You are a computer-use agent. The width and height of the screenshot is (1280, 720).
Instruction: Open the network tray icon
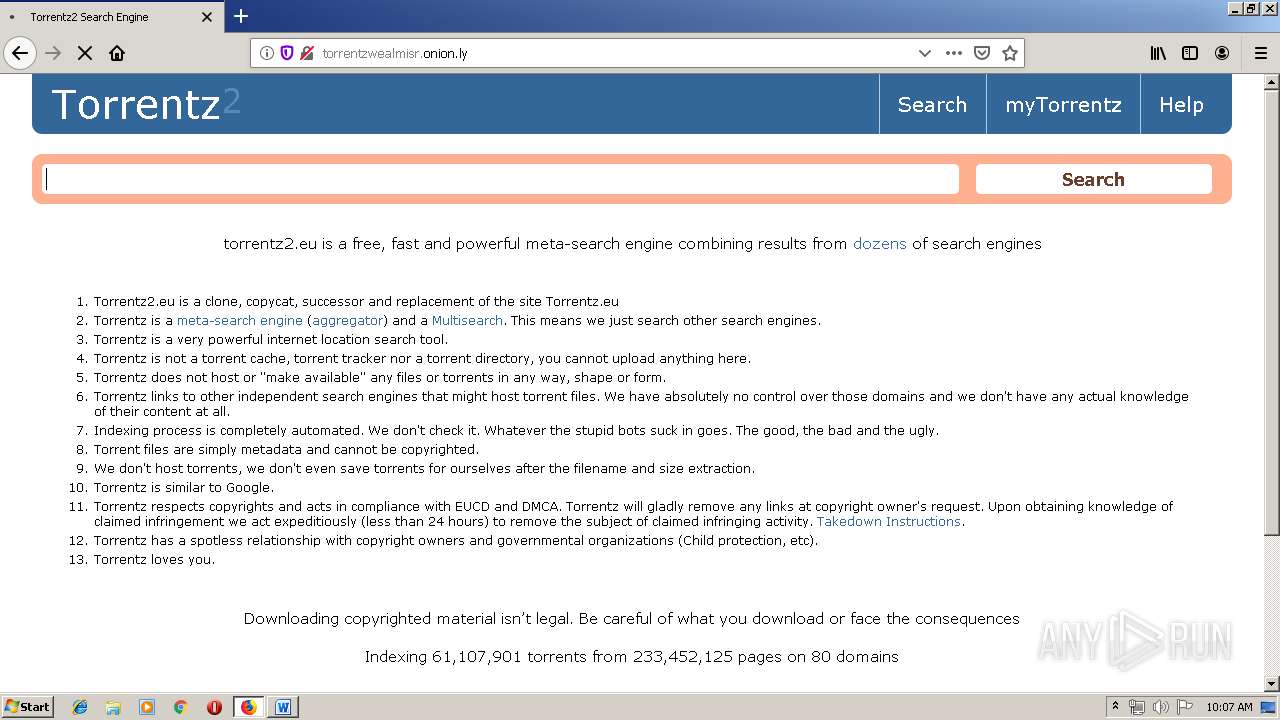tap(1137, 707)
